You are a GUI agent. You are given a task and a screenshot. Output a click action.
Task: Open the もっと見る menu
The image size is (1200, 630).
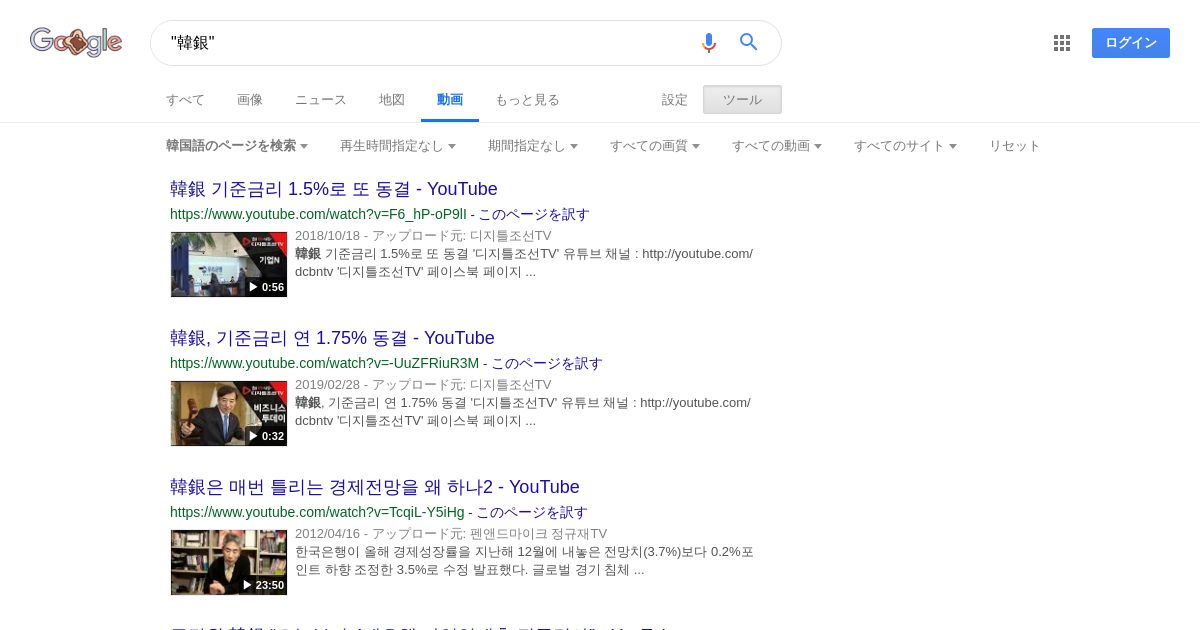tap(527, 100)
